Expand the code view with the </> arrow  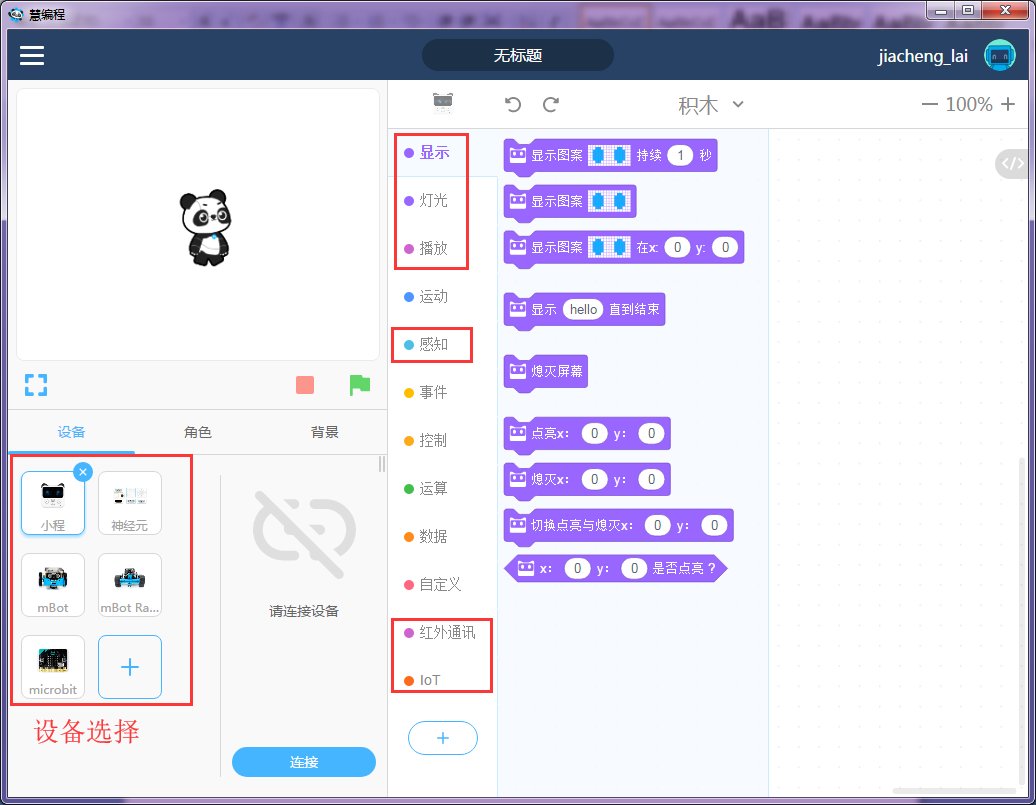tap(1013, 163)
